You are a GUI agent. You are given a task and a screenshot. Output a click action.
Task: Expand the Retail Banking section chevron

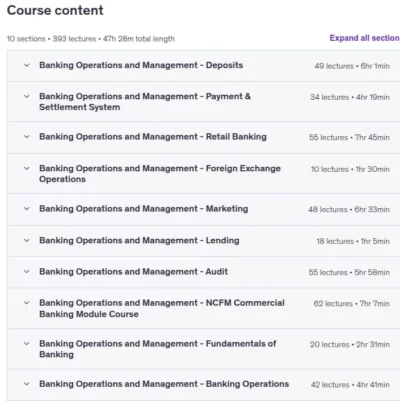tap(27, 137)
